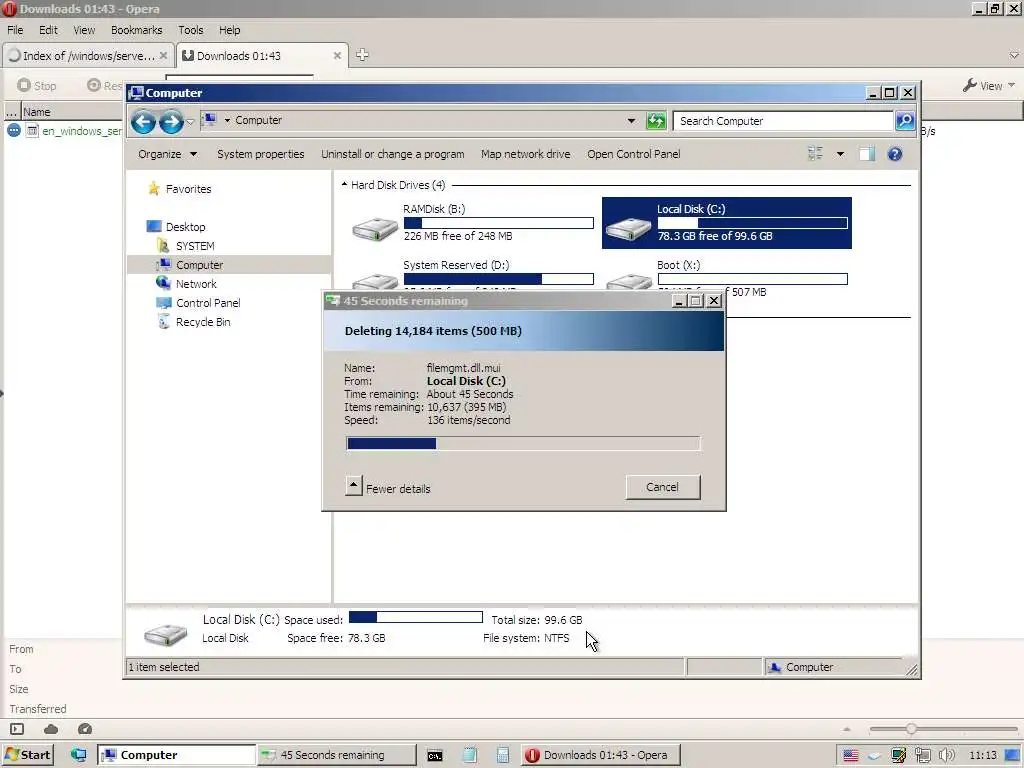The height and width of the screenshot is (768, 1024).
Task: Click the deletion progress bar
Action: pos(523,444)
